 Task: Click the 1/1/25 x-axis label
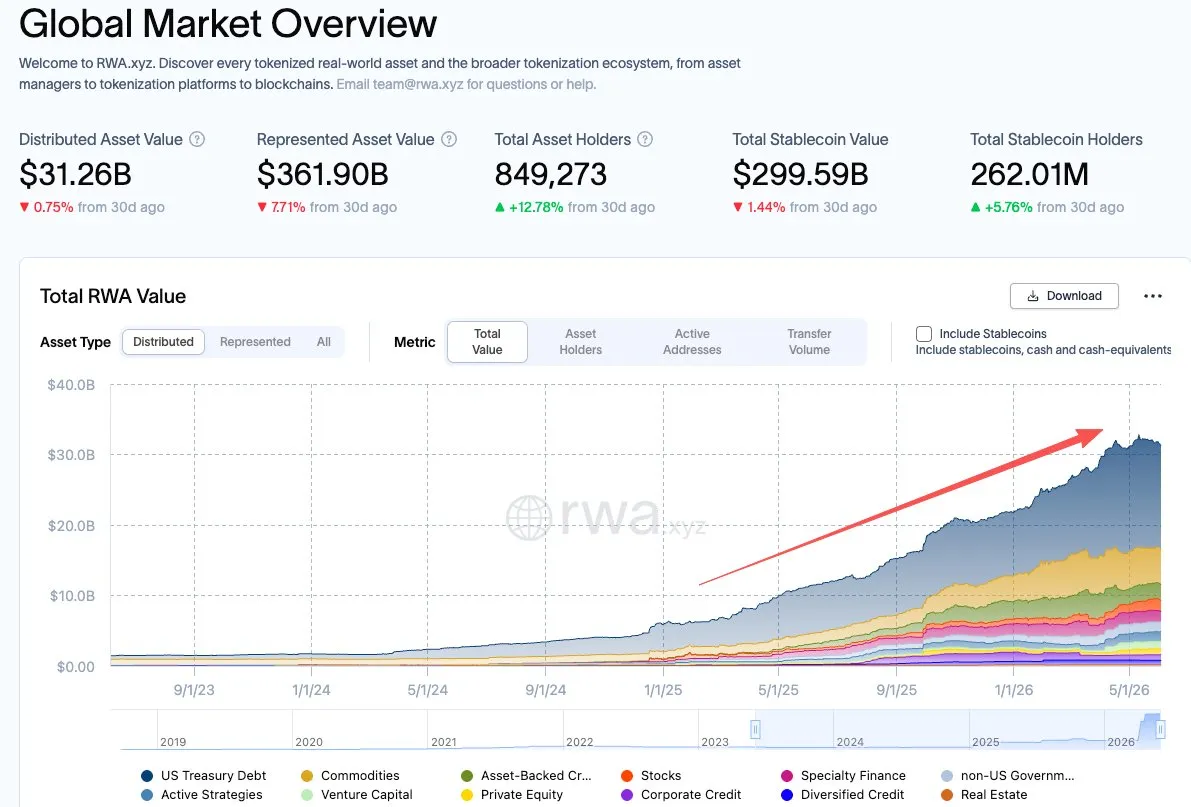pyautogui.click(x=663, y=690)
